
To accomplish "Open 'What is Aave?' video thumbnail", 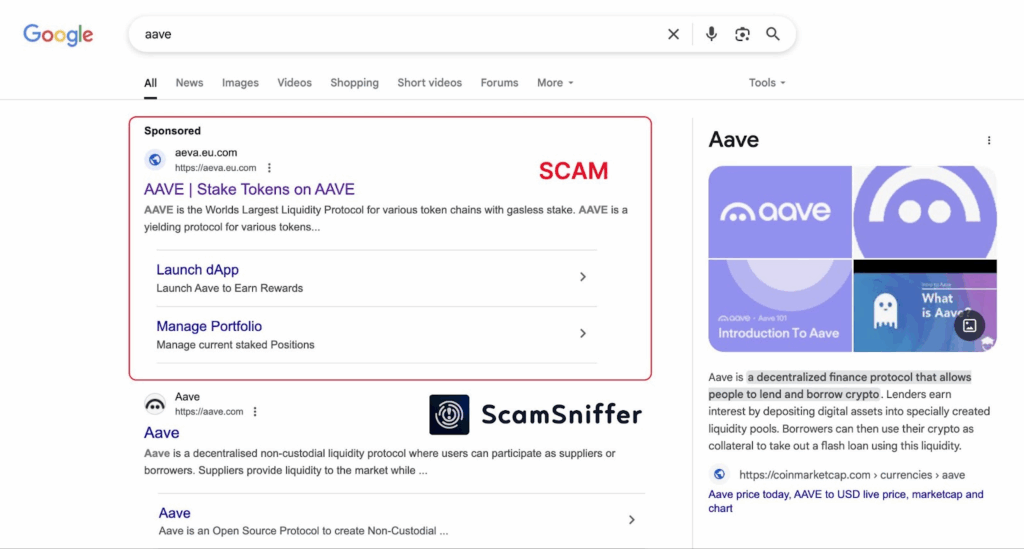I will 925,306.
